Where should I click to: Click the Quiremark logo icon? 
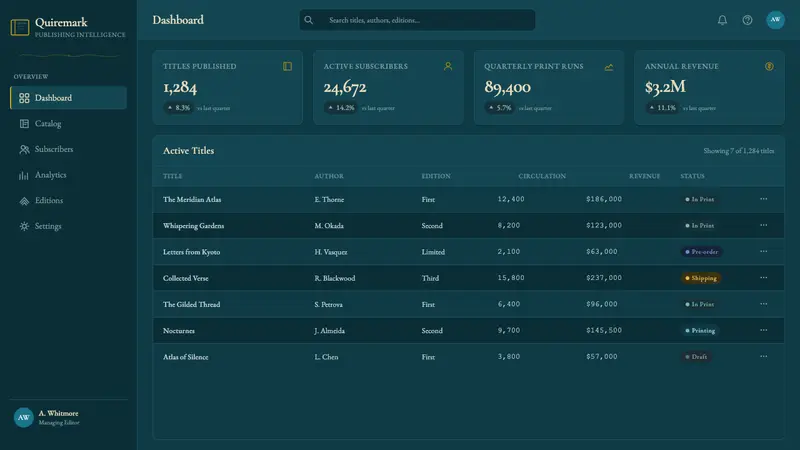pos(20,27)
